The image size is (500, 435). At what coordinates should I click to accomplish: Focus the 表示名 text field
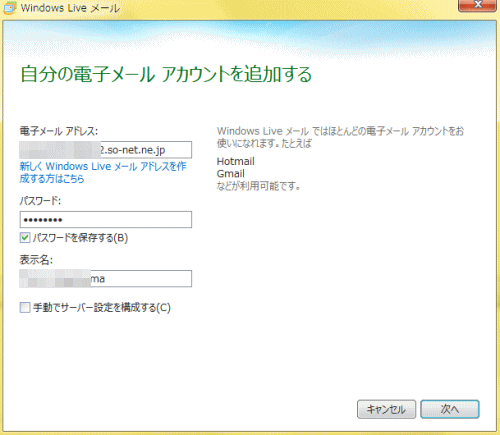click(x=106, y=279)
